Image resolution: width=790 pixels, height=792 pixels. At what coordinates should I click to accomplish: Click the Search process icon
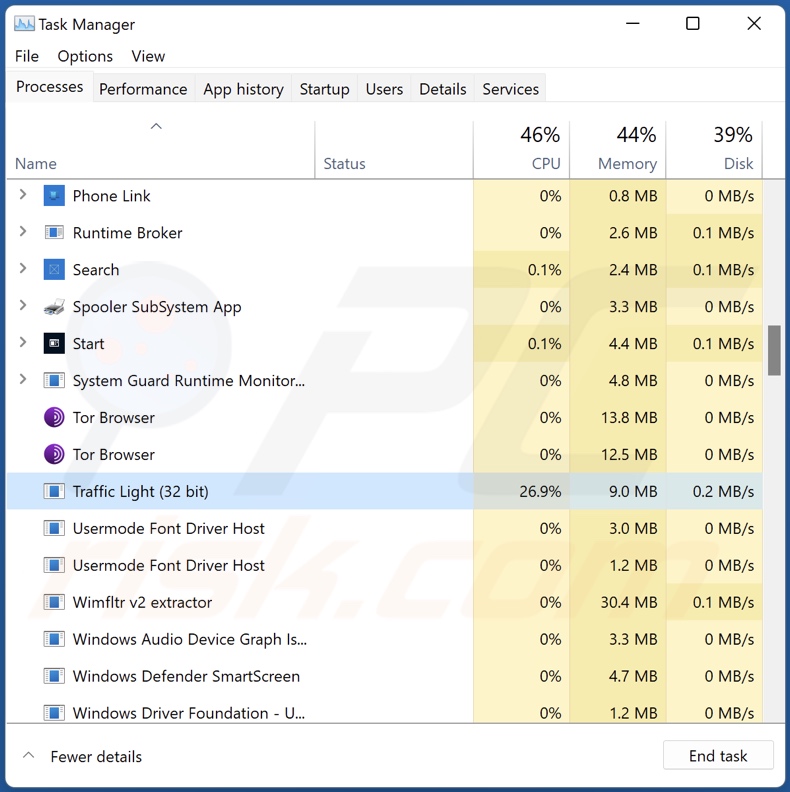tap(54, 270)
